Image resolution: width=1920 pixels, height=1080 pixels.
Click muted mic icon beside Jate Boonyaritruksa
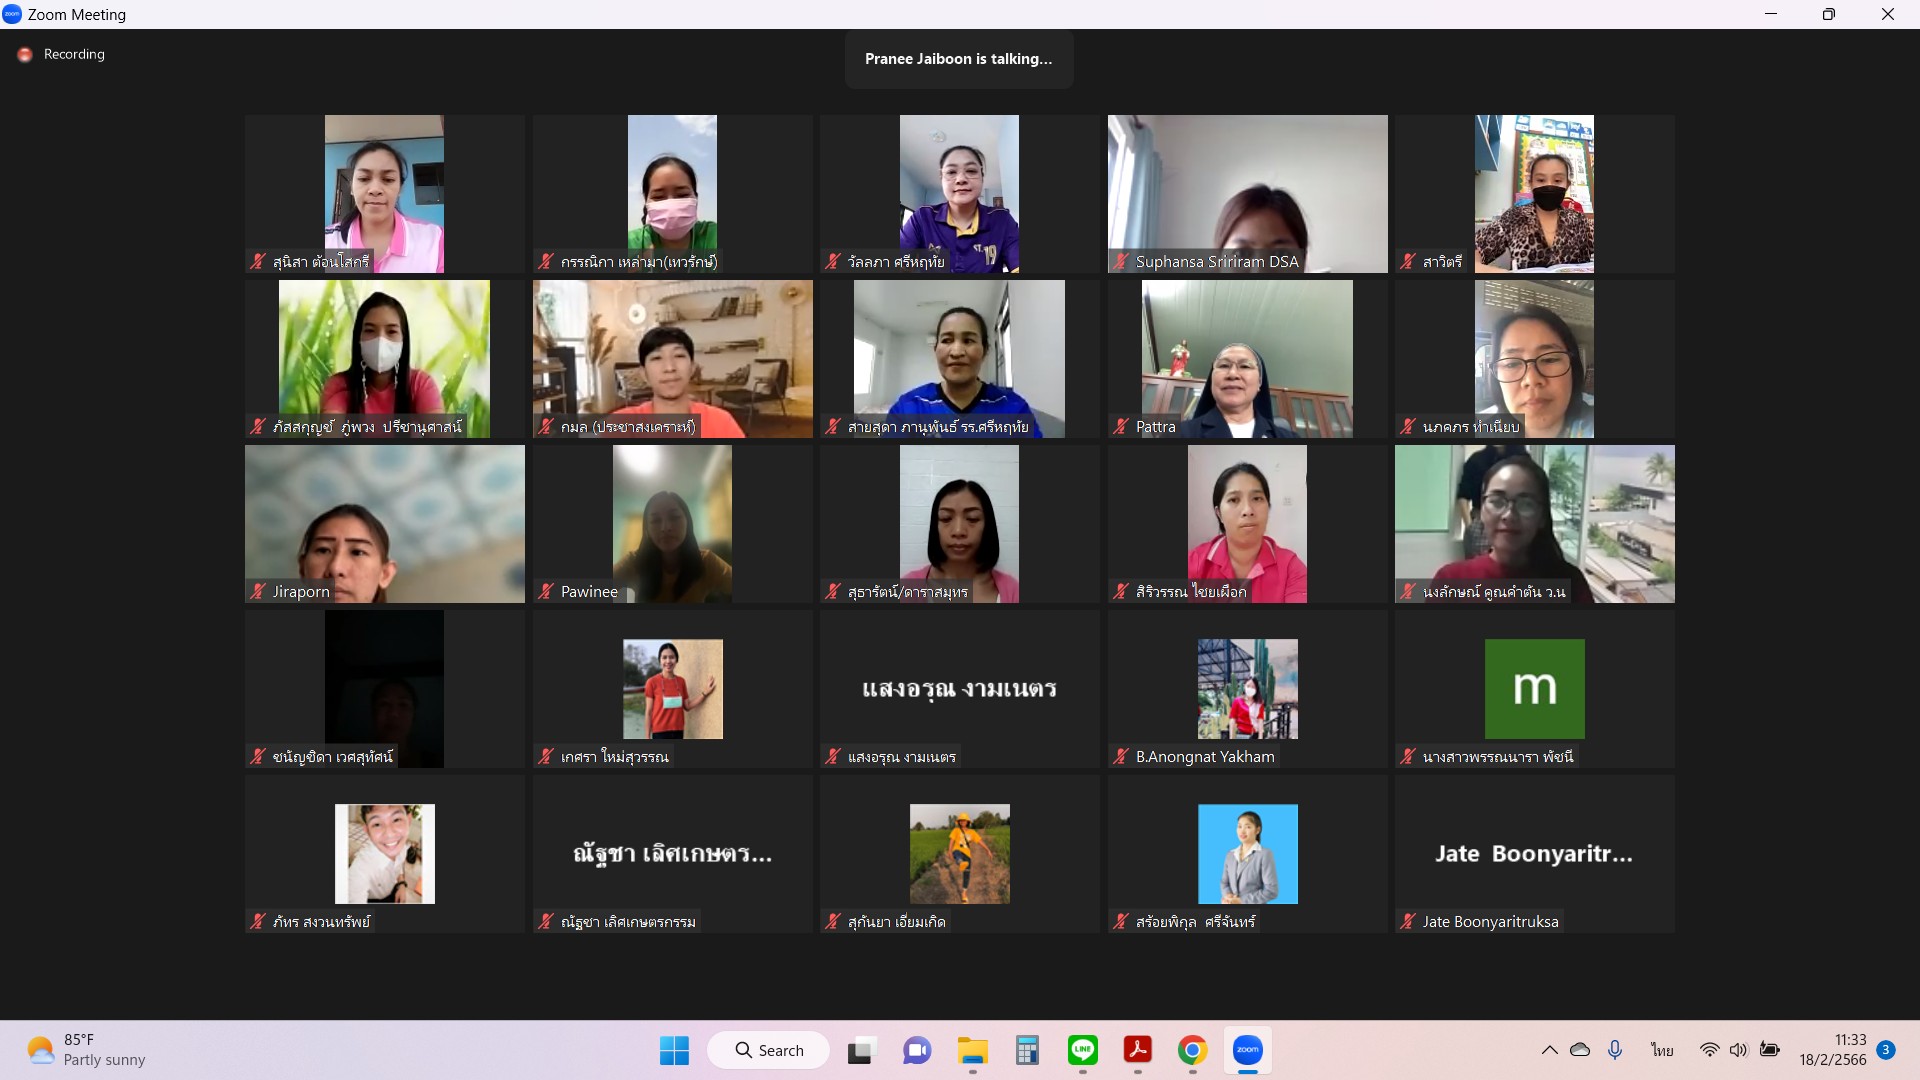tap(1408, 922)
